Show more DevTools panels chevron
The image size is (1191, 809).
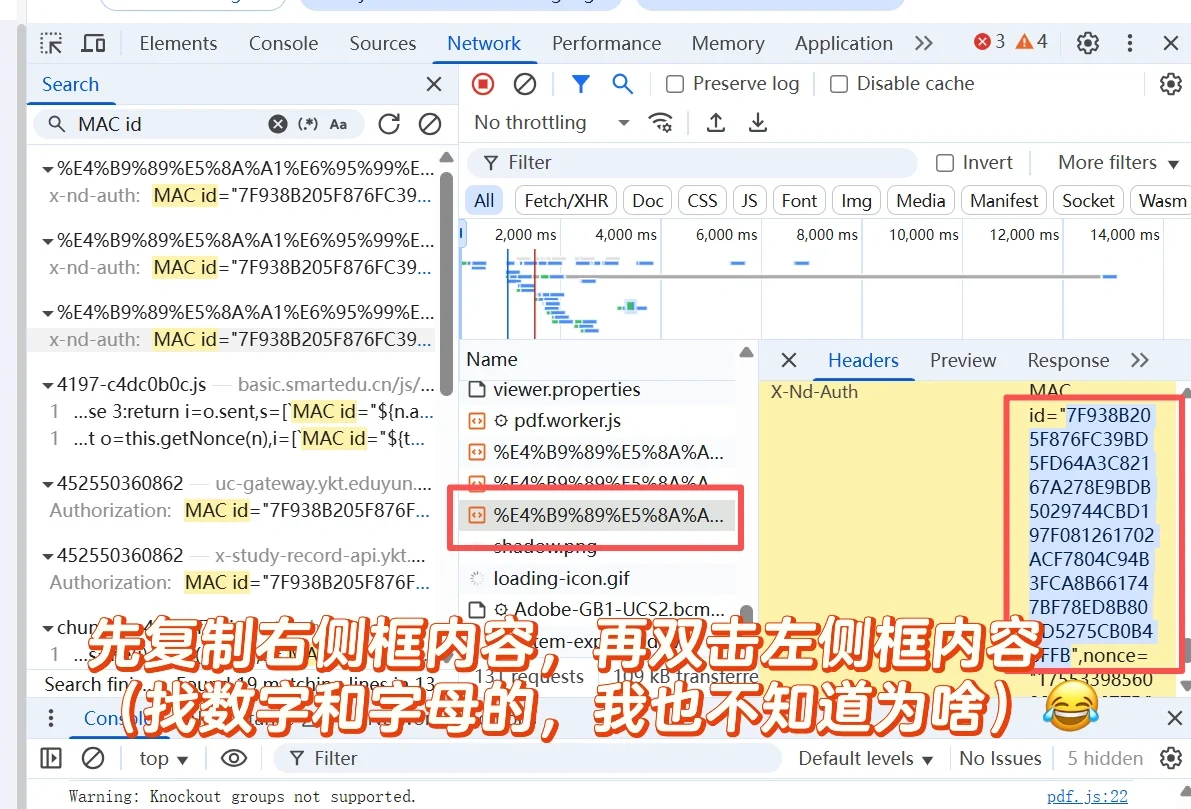[x=924, y=43]
